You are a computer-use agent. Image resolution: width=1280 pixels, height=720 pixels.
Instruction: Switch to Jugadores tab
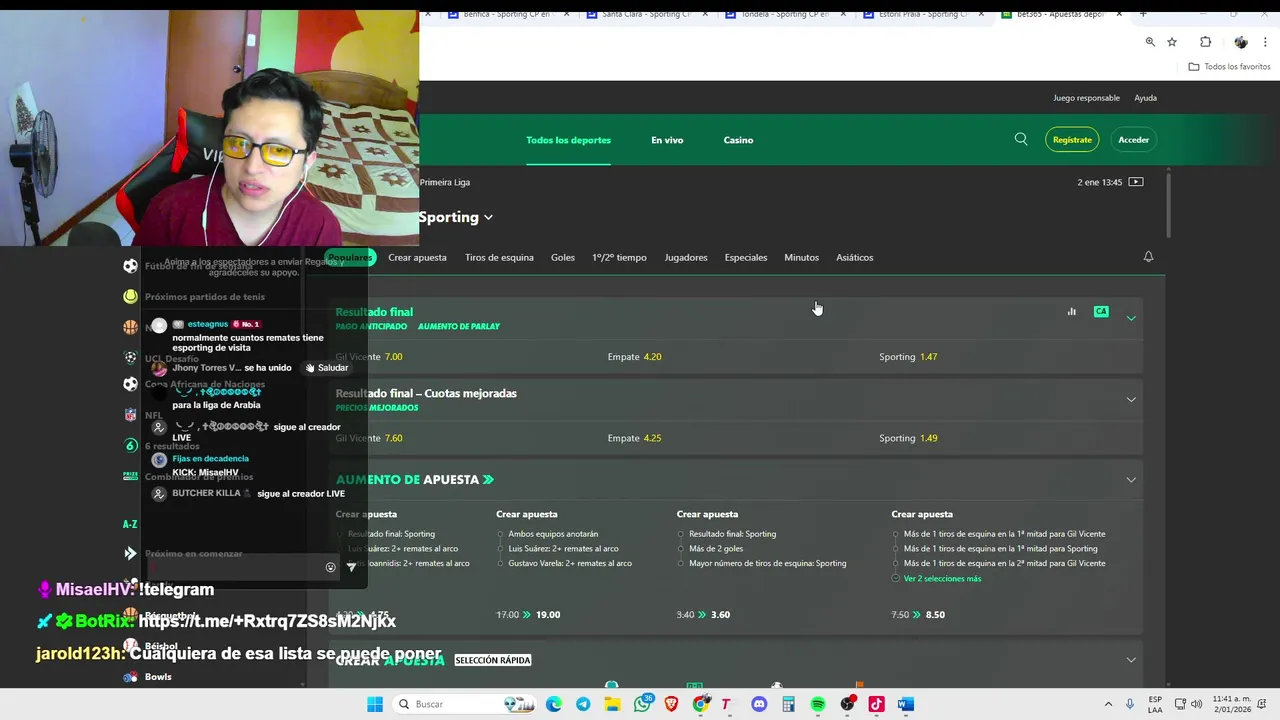tap(686, 257)
